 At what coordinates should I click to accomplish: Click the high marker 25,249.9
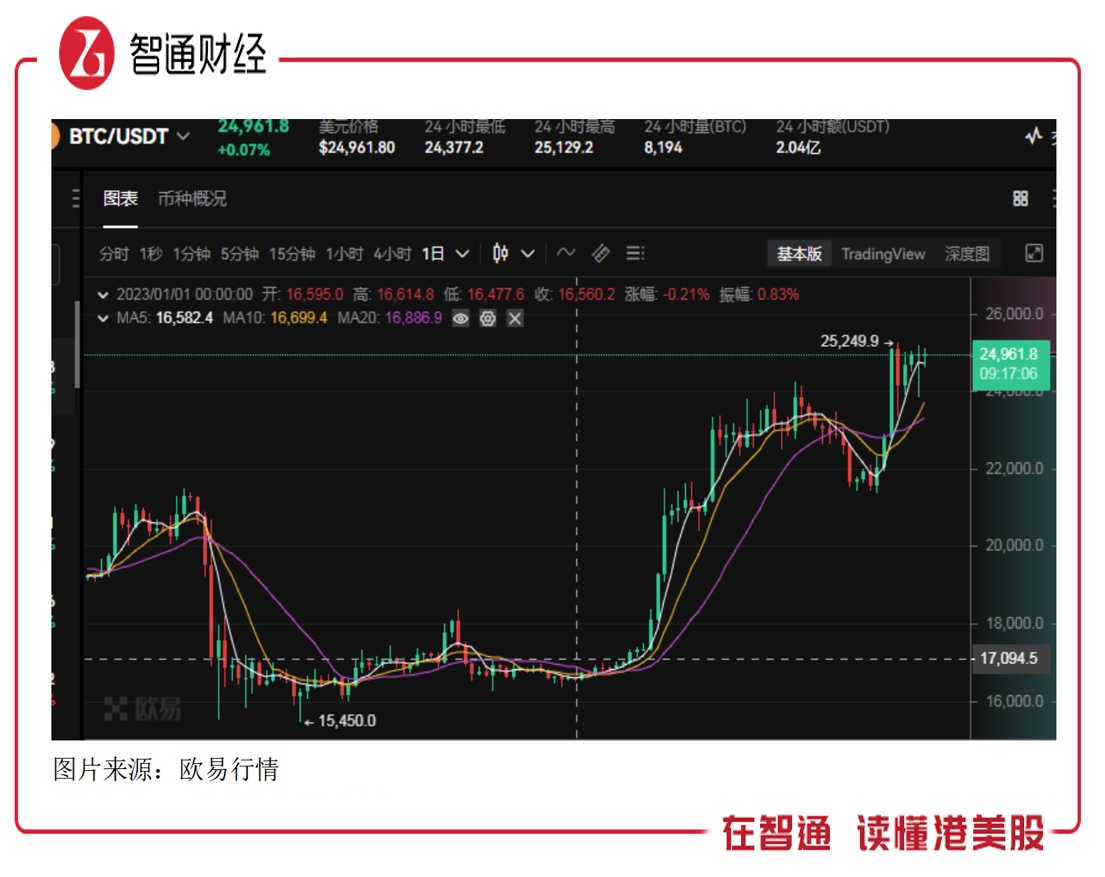849,341
